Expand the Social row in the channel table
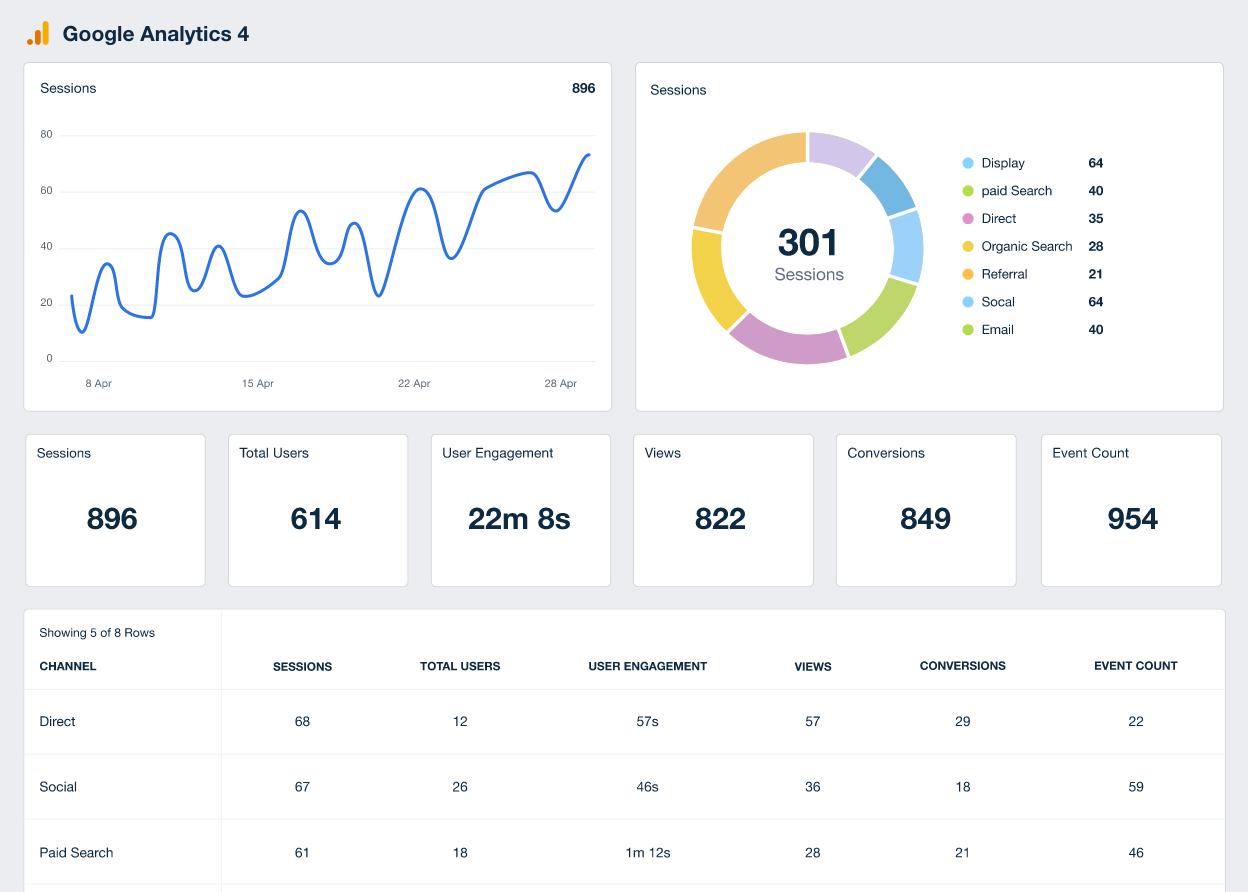 click(57, 787)
